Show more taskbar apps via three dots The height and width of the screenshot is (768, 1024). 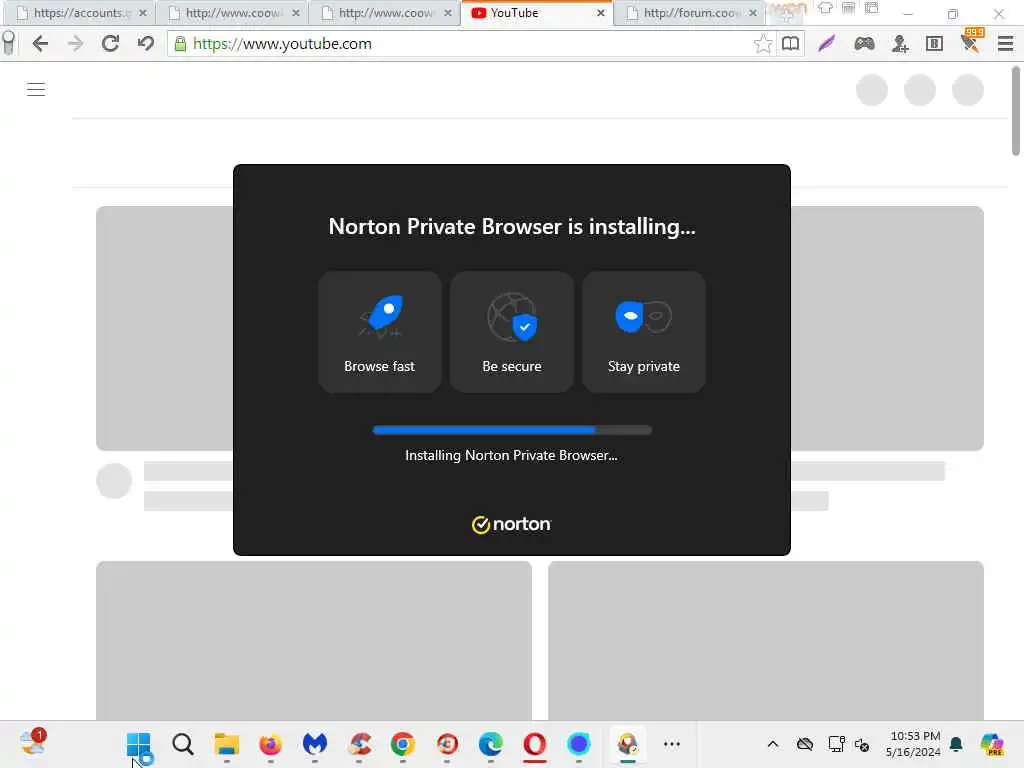point(672,744)
